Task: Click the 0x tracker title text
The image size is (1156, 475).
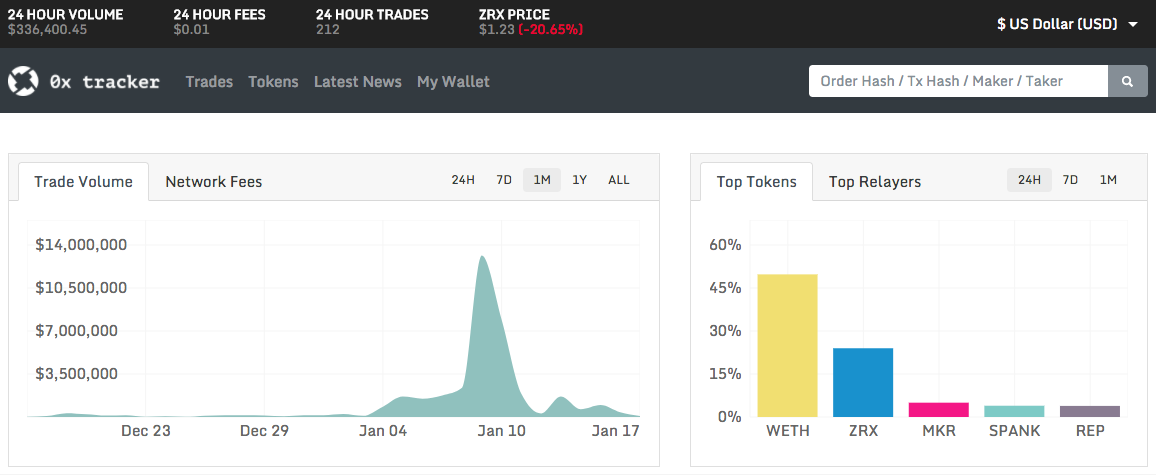Action: pyautogui.click(x=105, y=81)
